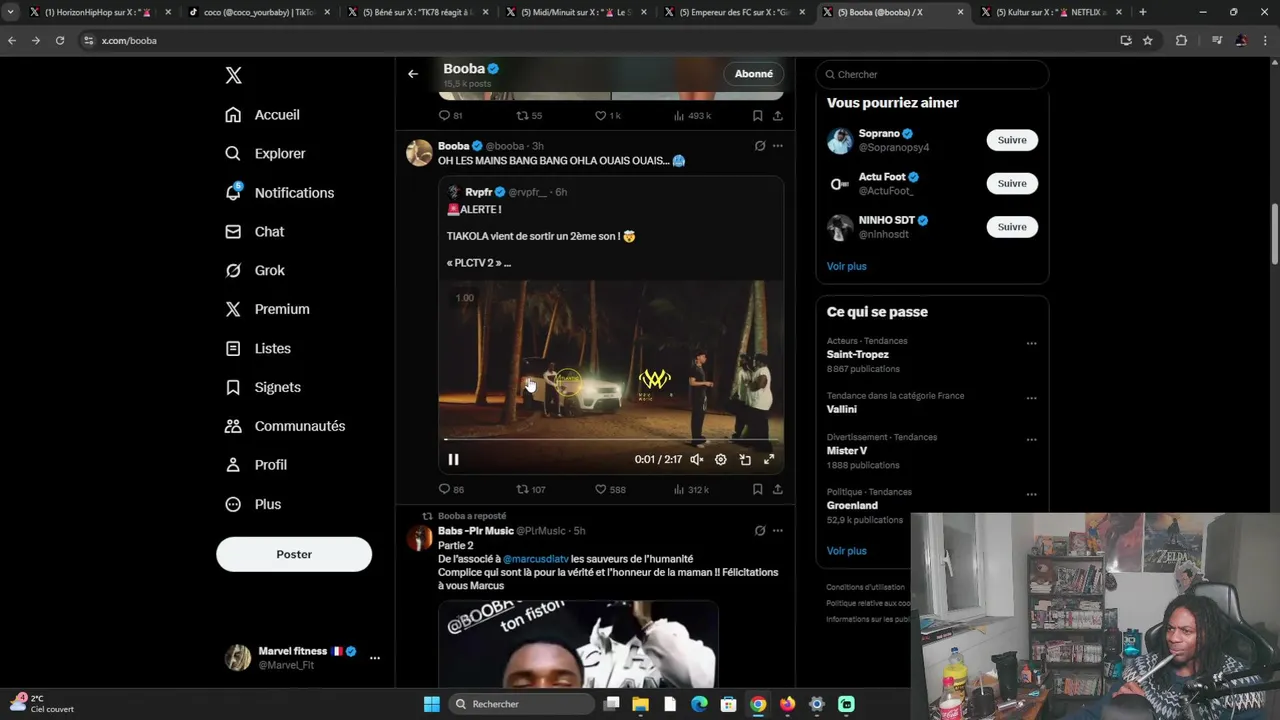Open more options on Babs -Plr Music post

777,531
